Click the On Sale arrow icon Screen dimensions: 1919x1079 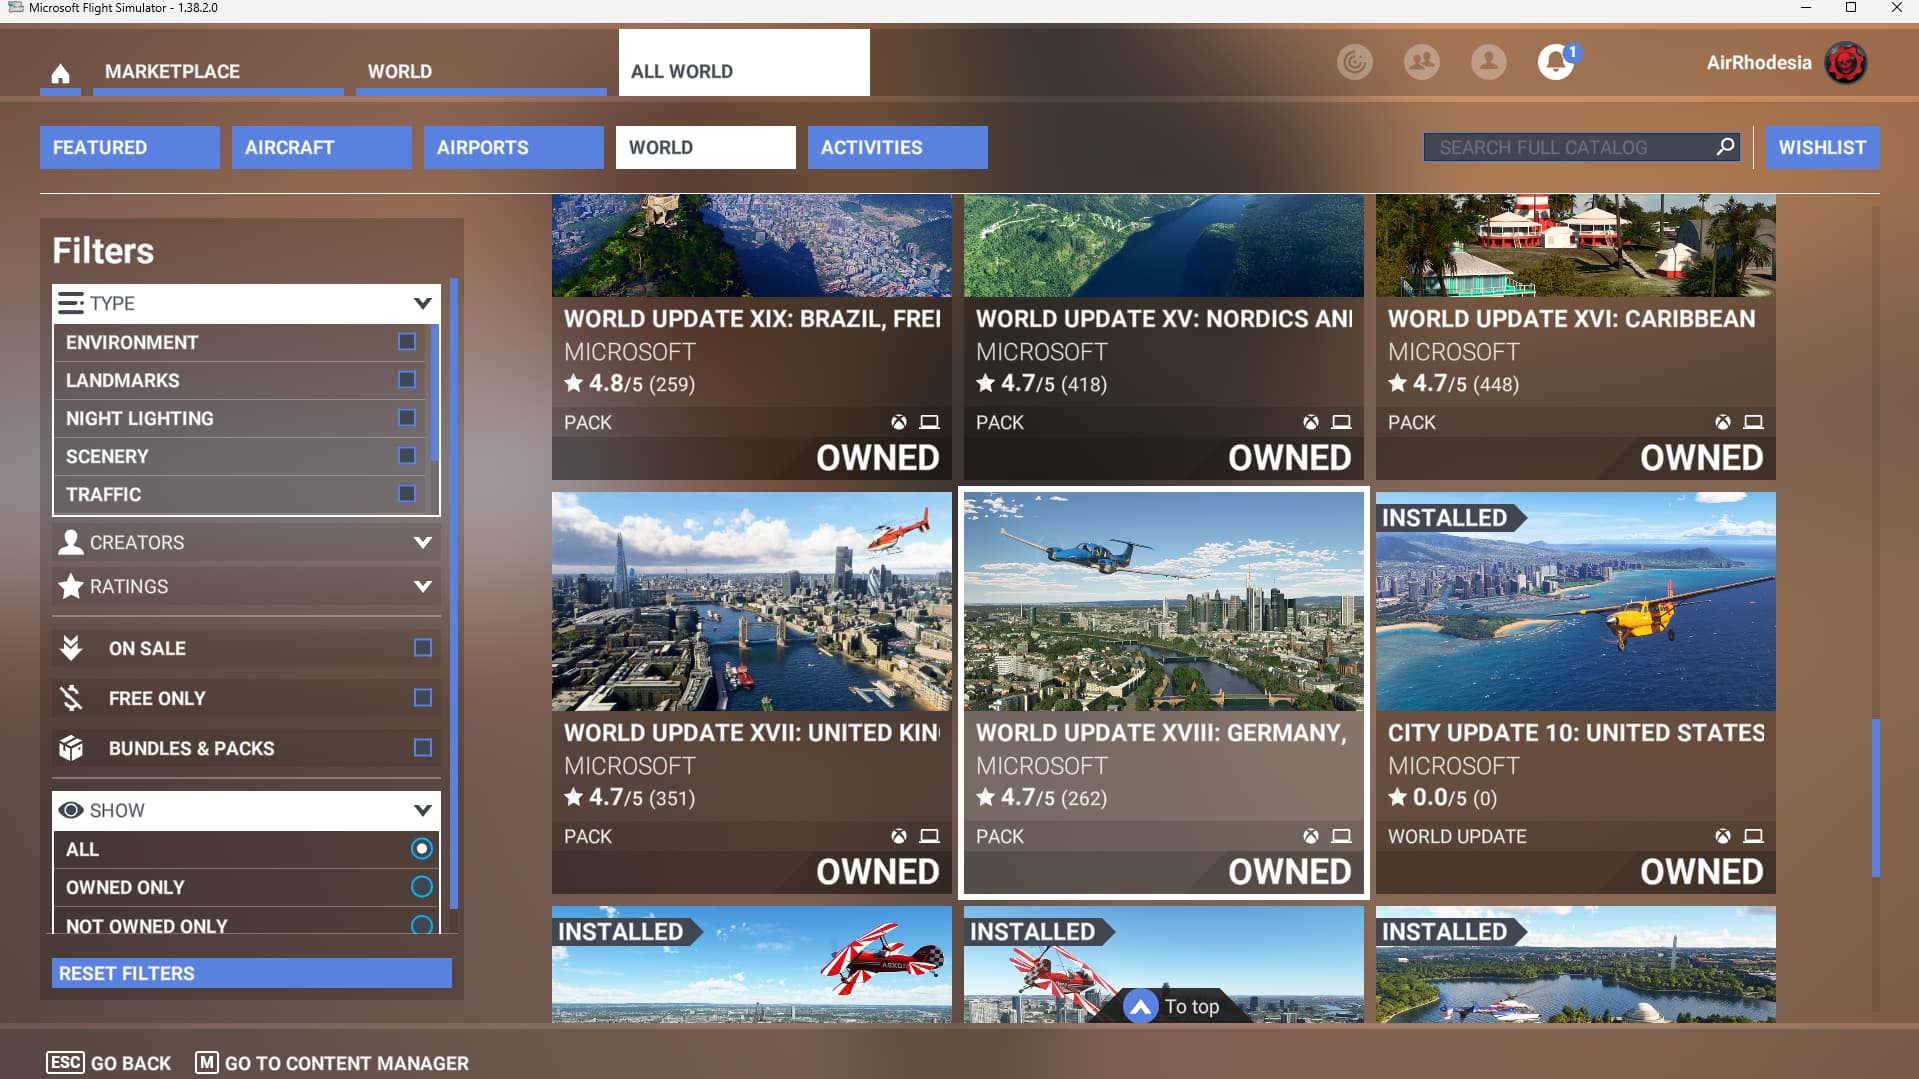[x=70, y=648]
